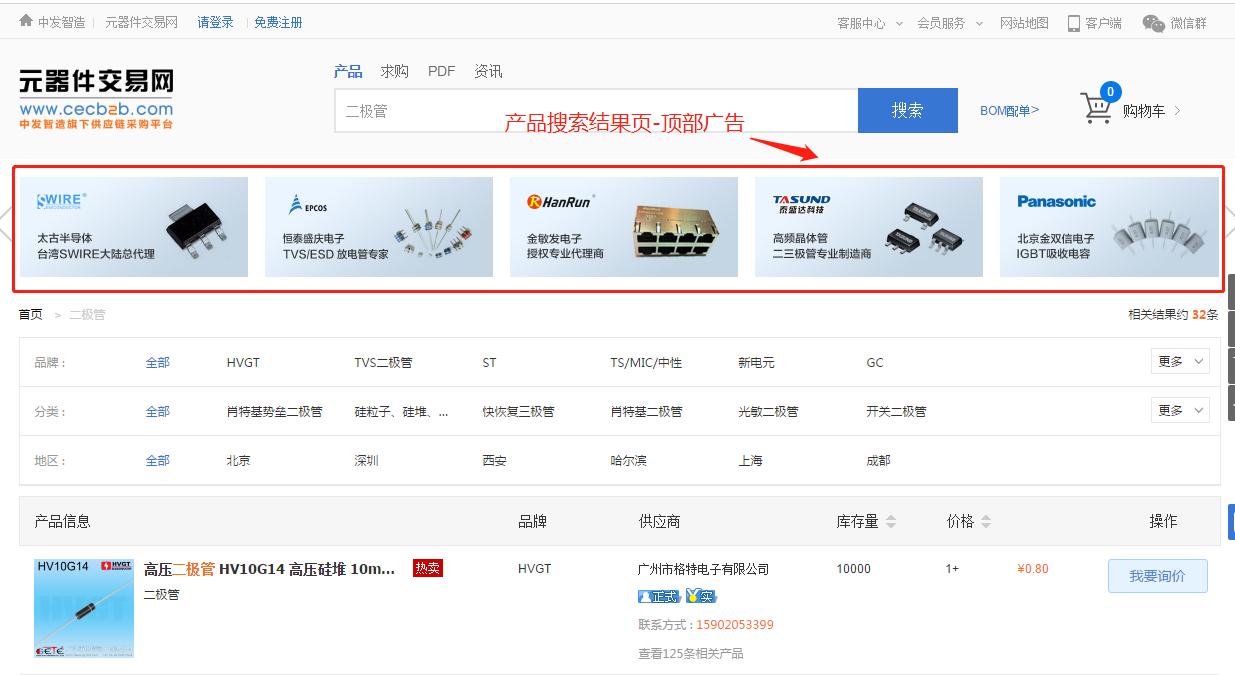This screenshot has width=1235, height=675.
Task: Select 全部 in the 品牌 filter
Action: 158,362
